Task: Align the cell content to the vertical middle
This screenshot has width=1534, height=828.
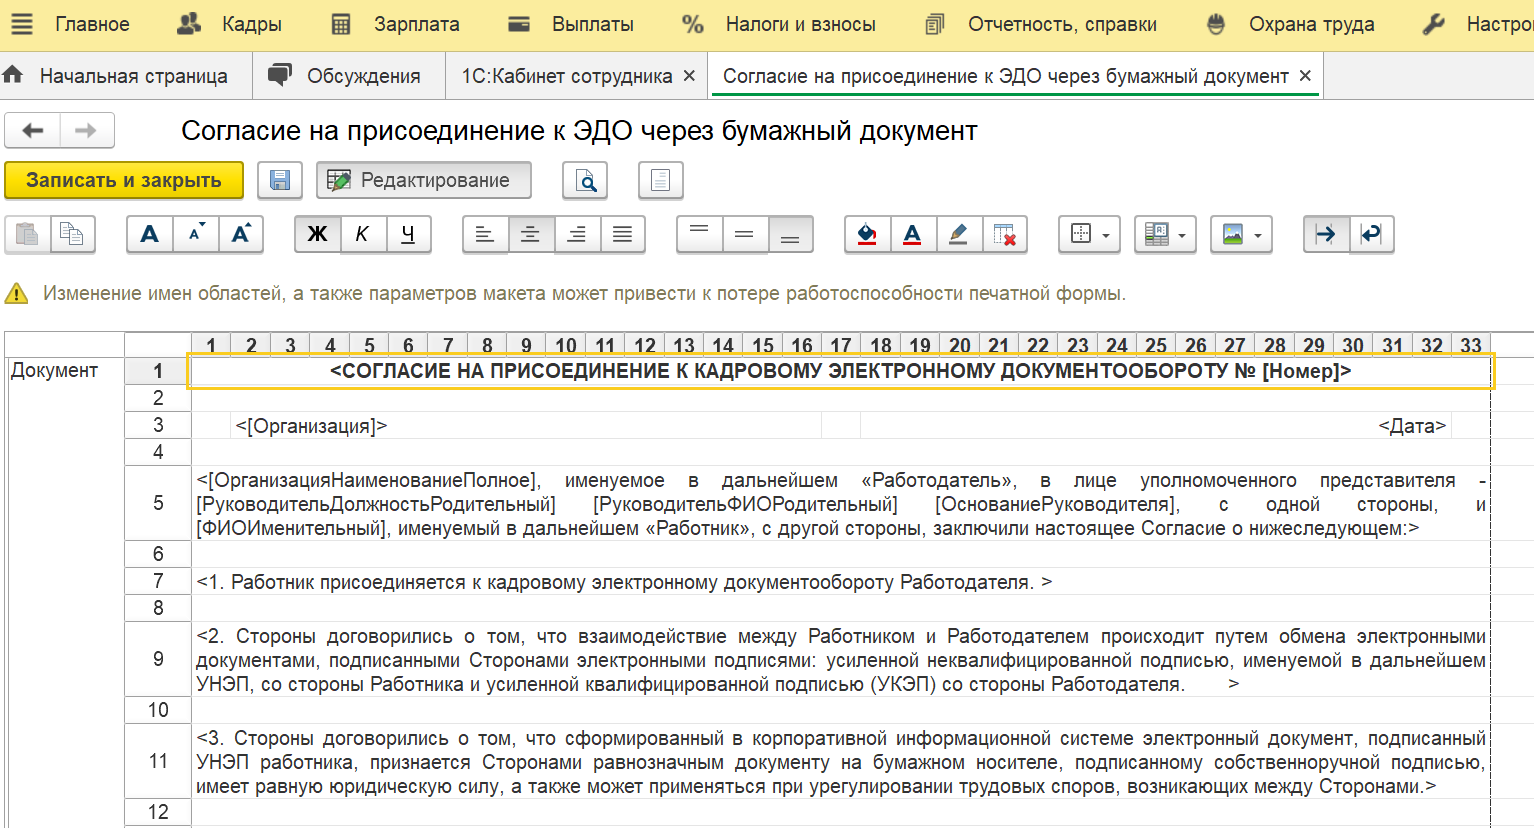Action: coord(744,234)
